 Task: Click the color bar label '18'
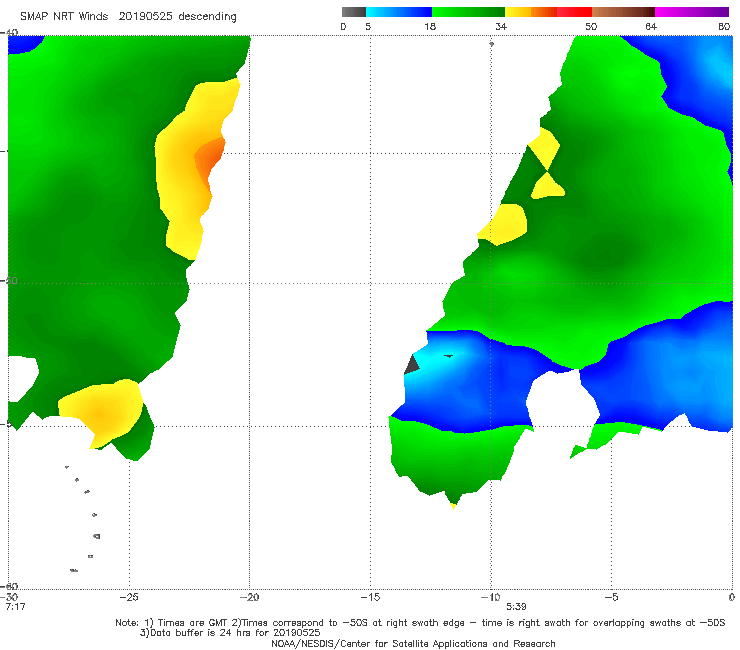pos(430,27)
